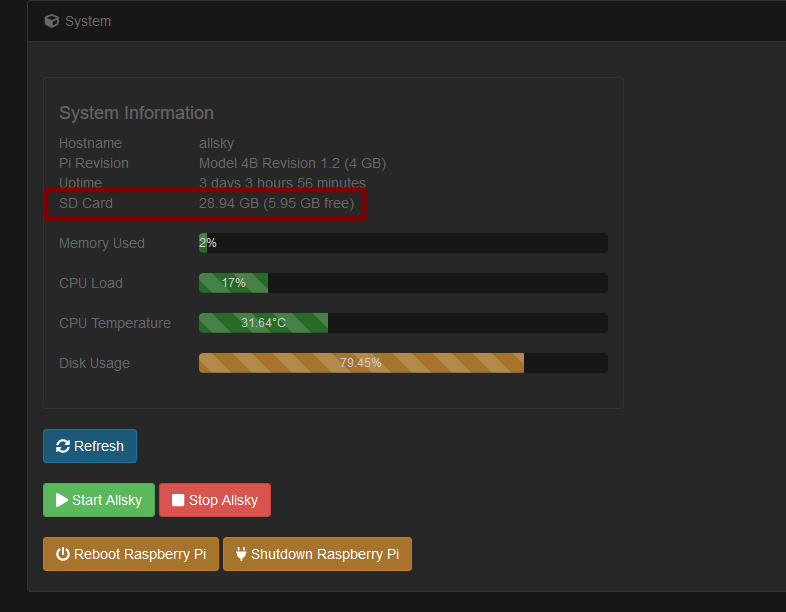This screenshot has height=612, width=786.
Task: Click the CPU Load 17% bar
Action: pyautogui.click(x=403, y=283)
